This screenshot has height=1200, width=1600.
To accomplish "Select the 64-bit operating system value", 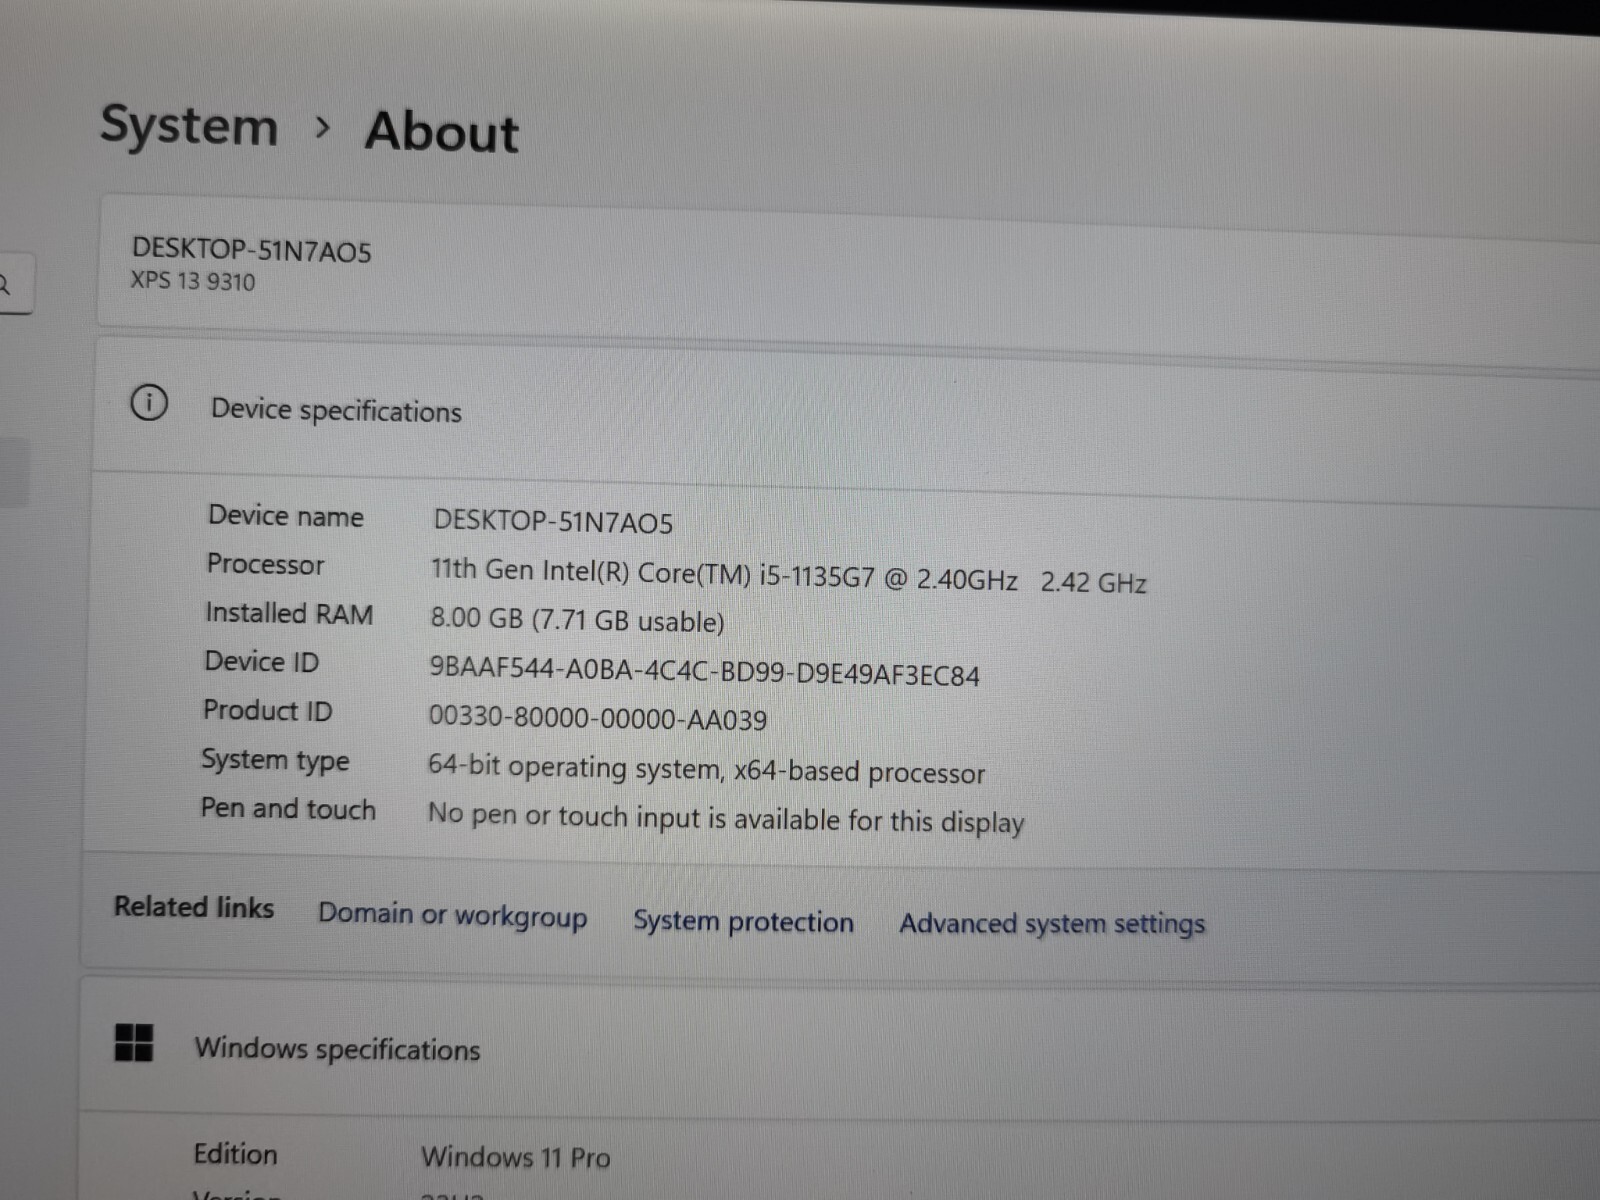I will pos(706,770).
